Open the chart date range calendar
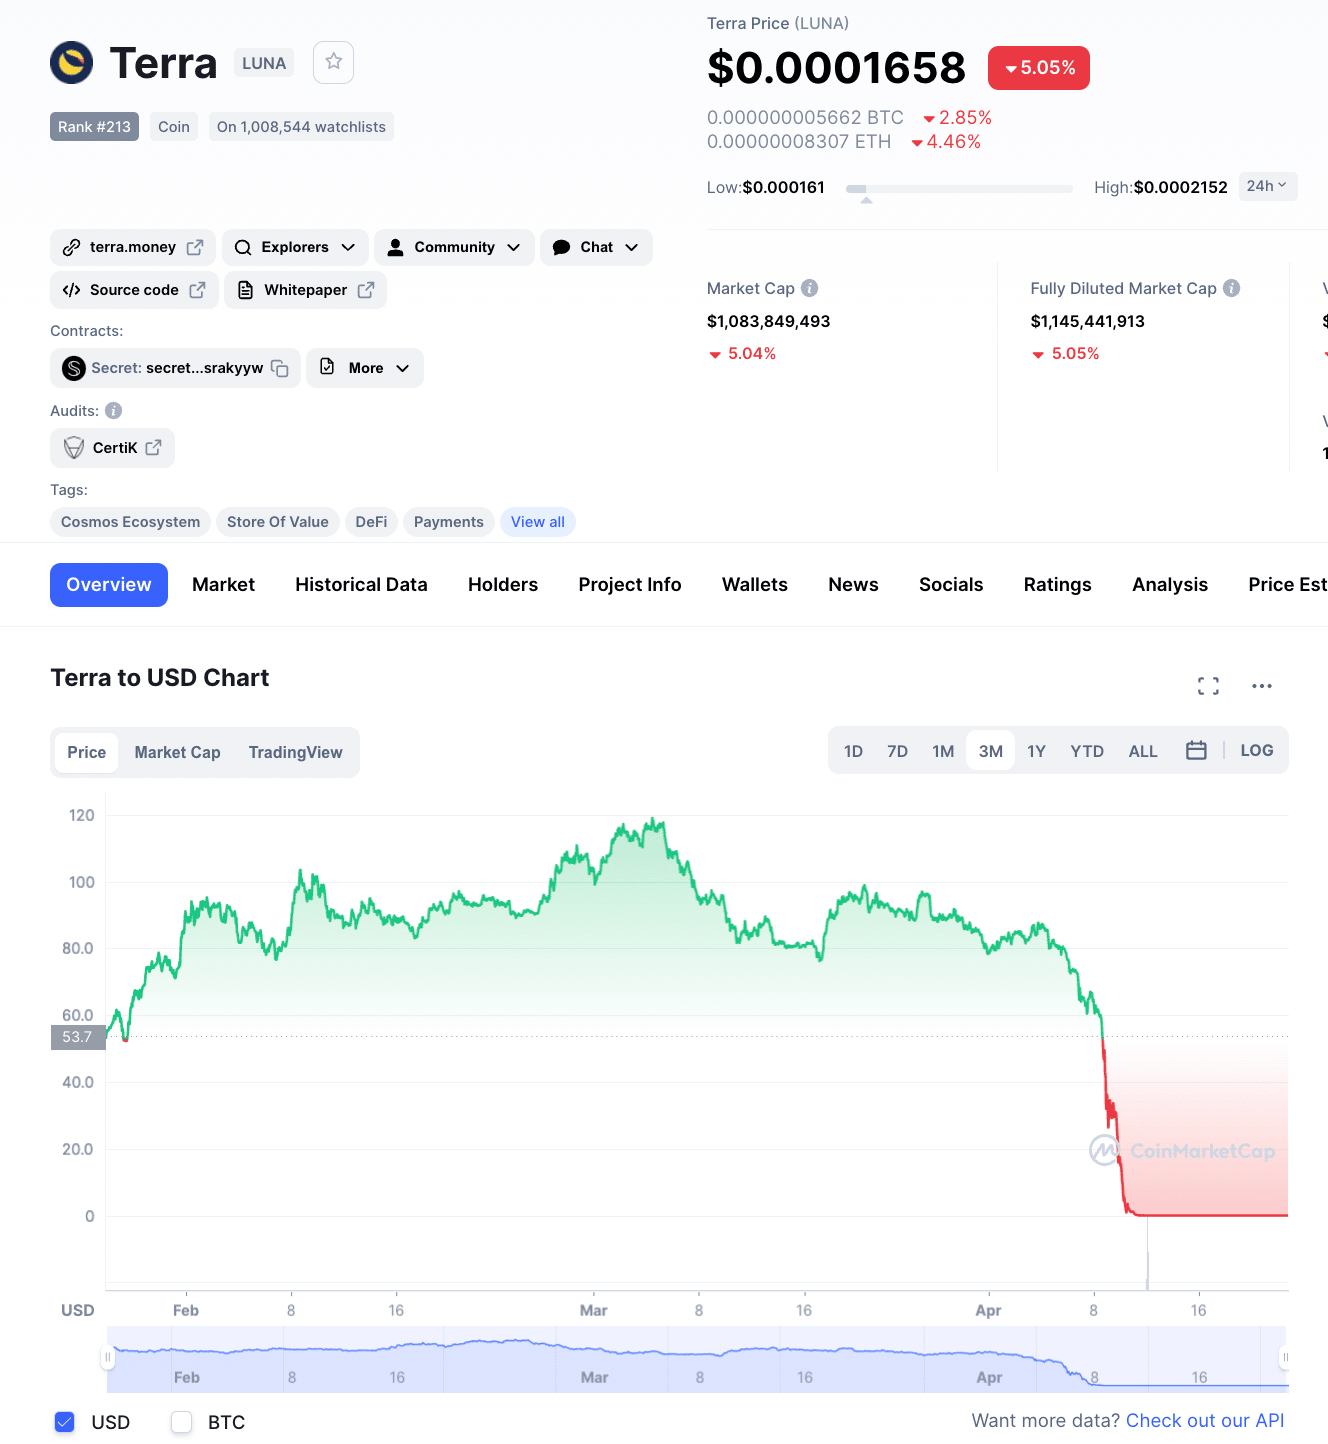Viewport: 1328px width, 1444px height. (1196, 750)
